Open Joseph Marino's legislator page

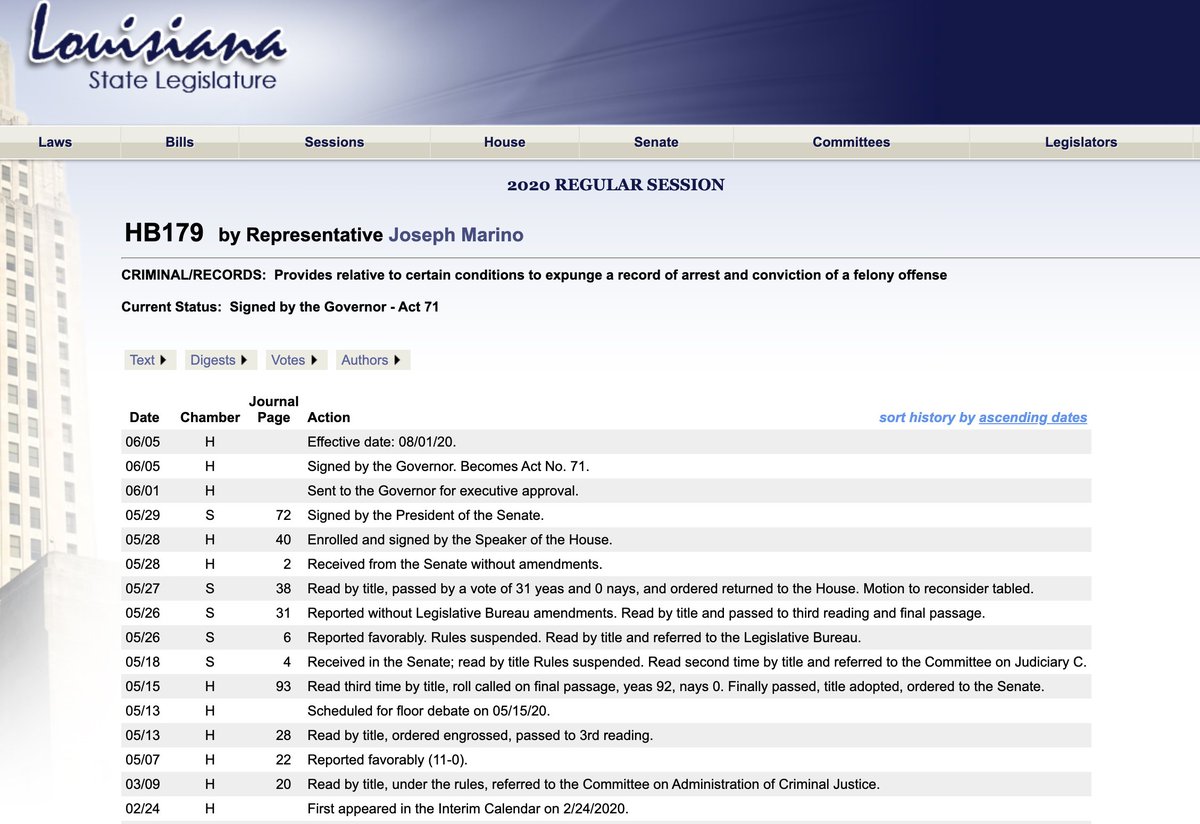tap(455, 235)
